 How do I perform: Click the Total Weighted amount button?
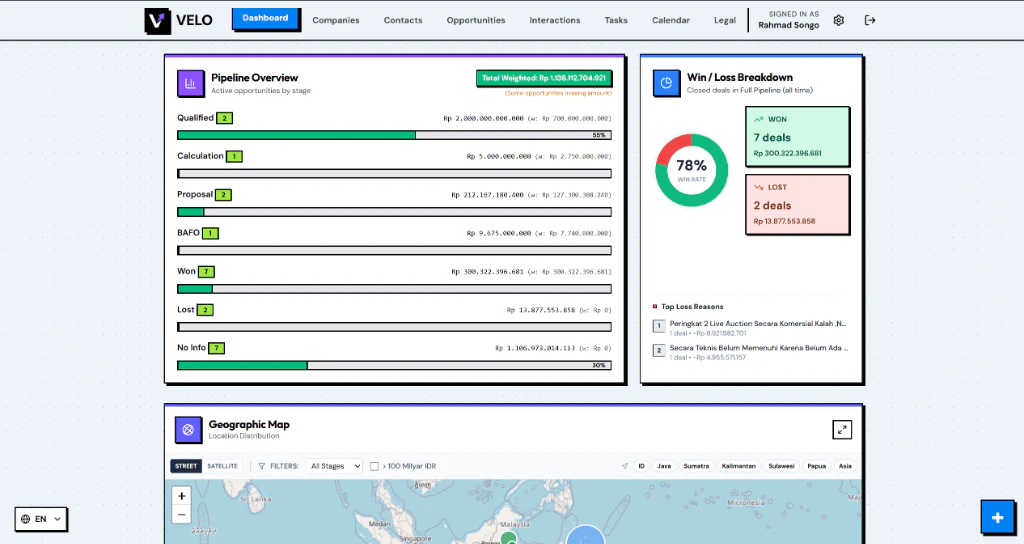click(x=544, y=78)
